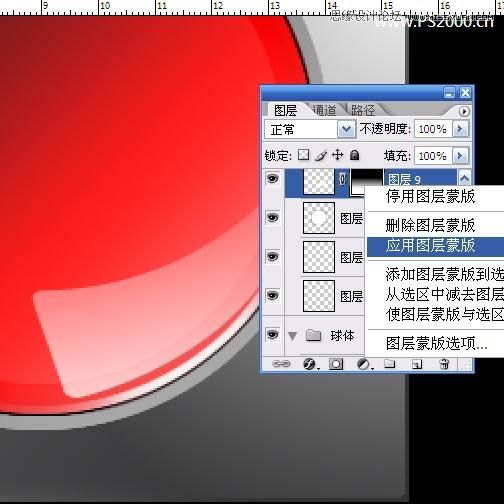Toggle visibility of third layer row
The image size is (504, 504).
[273, 257]
